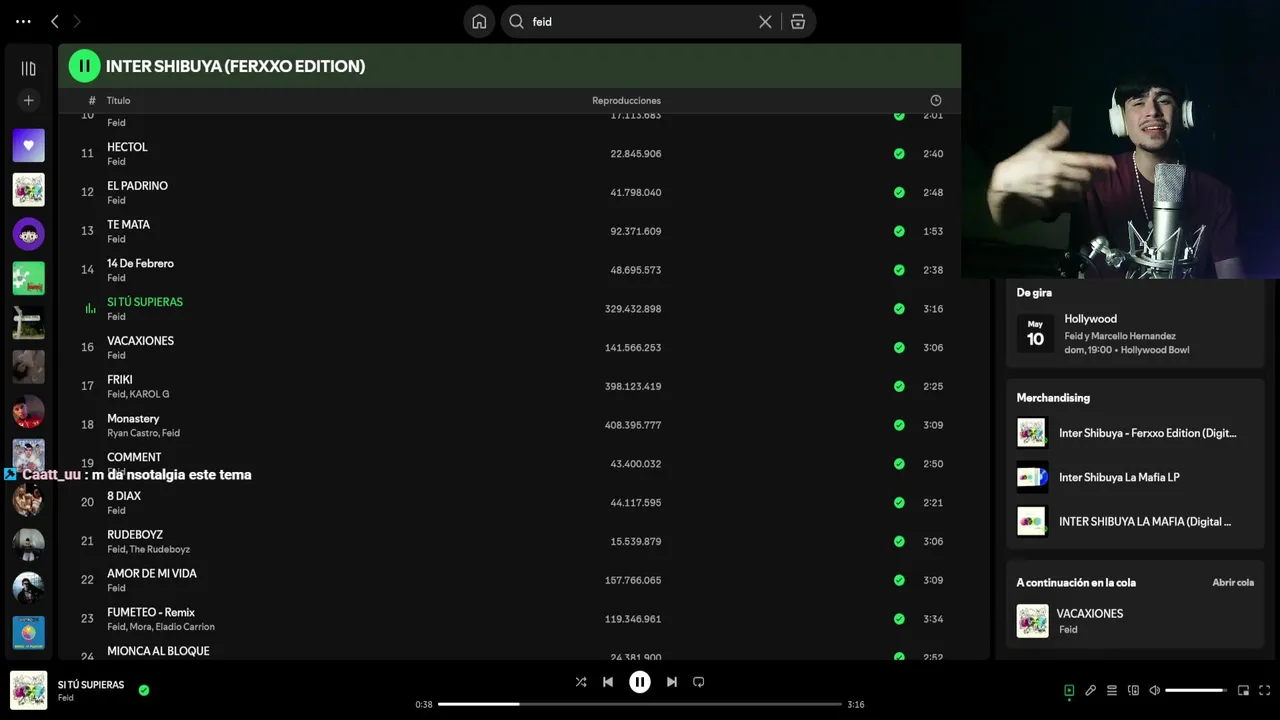Go back with the left arrow

(55, 21)
